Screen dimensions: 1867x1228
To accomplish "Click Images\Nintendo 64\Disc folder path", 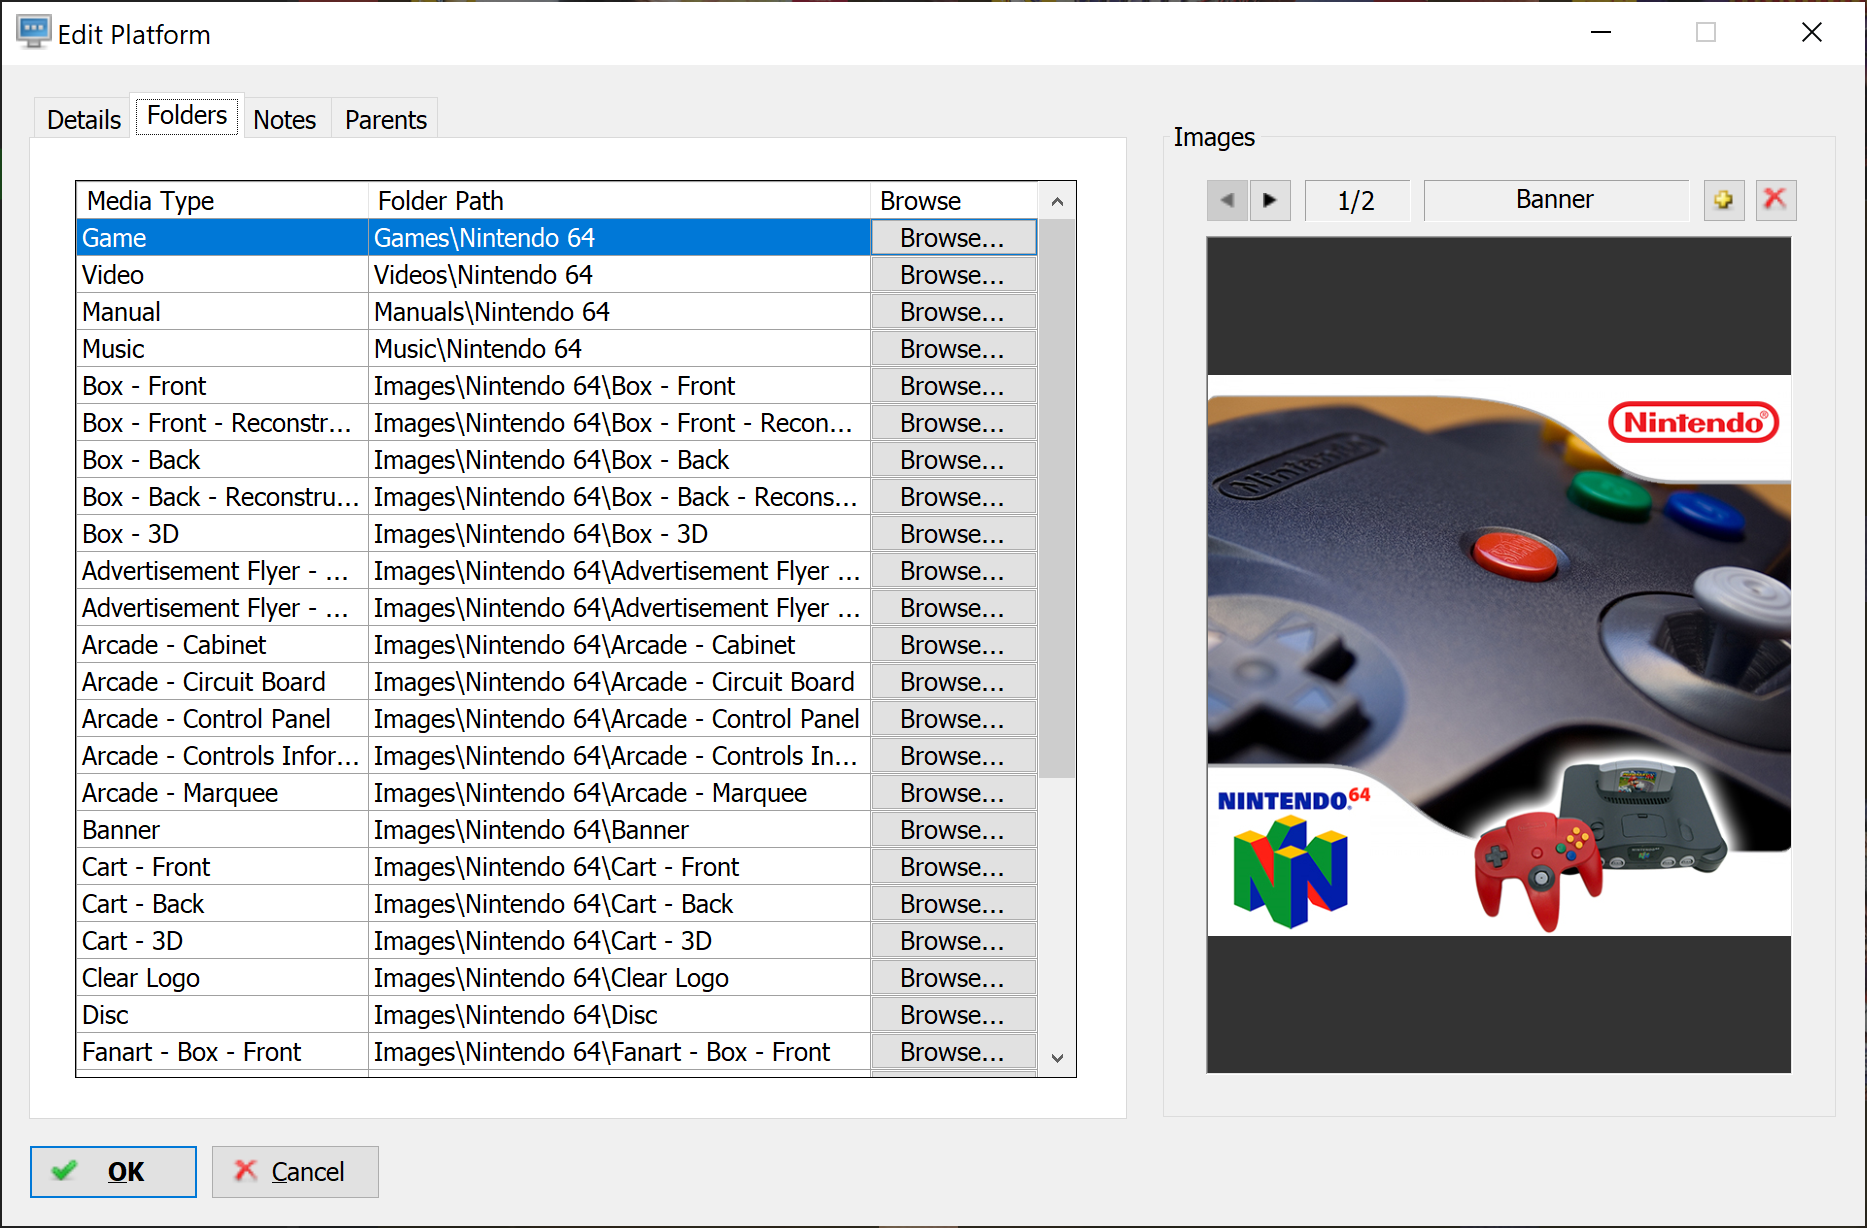I will pyautogui.click(x=620, y=1015).
